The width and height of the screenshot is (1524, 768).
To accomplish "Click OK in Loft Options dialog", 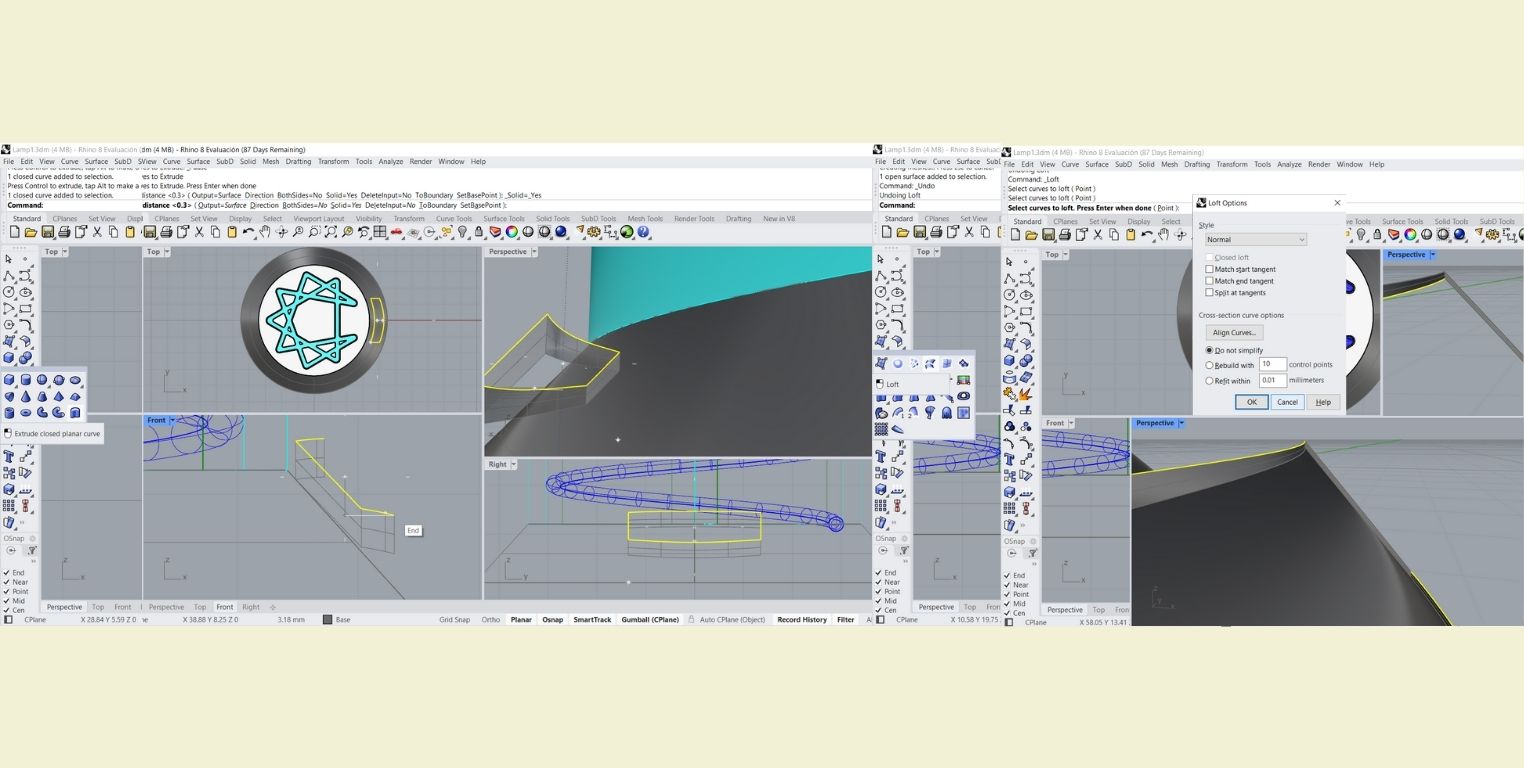I will [x=1252, y=402].
